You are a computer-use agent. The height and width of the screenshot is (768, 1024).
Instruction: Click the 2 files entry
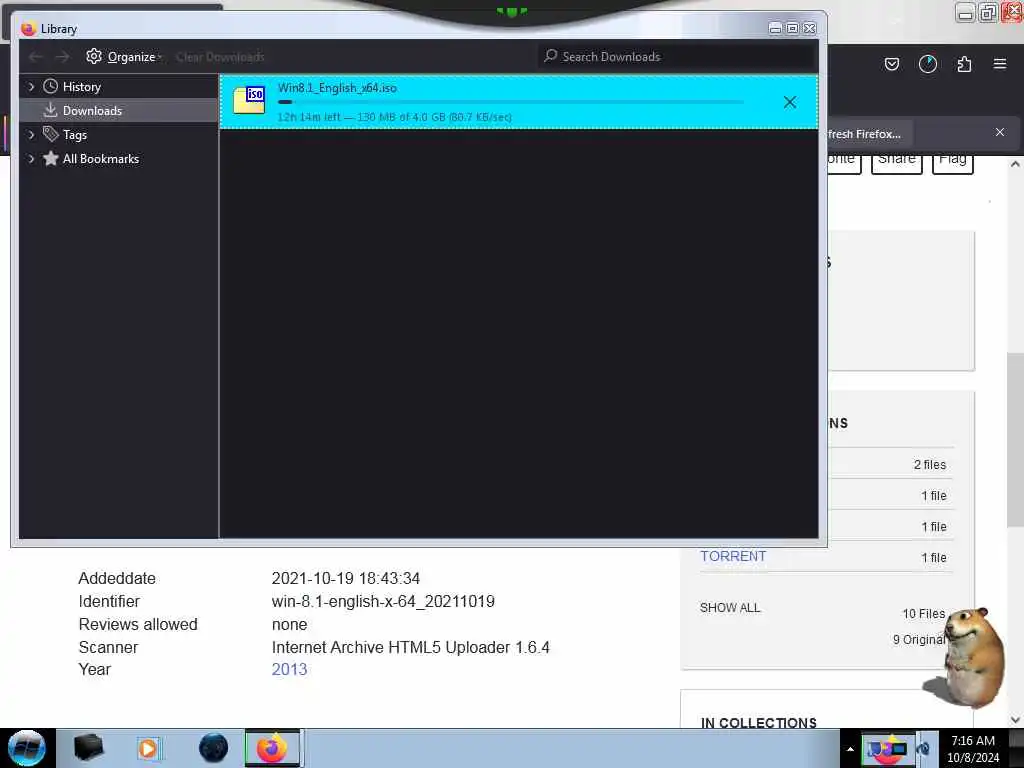[929, 464]
